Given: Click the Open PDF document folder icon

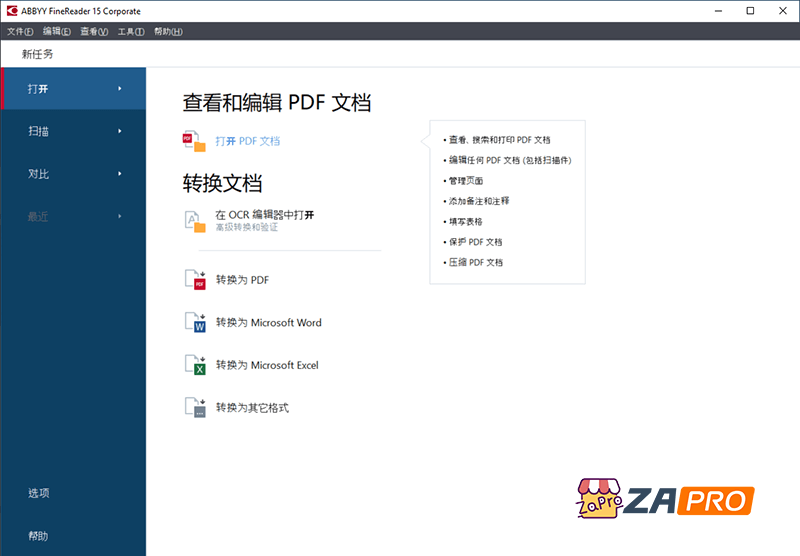Looking at the screenshot, I should 194,141.
